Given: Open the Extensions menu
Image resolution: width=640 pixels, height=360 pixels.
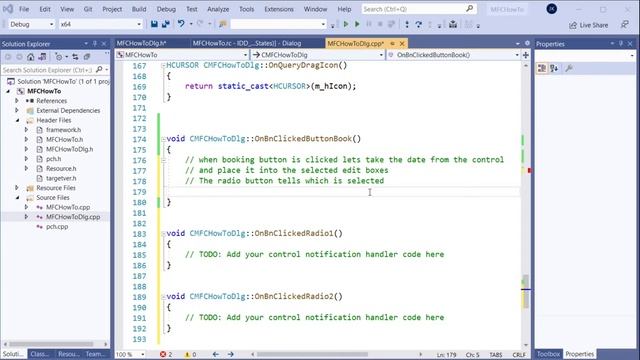Looking at the screenshot, I should pos(279,9).
